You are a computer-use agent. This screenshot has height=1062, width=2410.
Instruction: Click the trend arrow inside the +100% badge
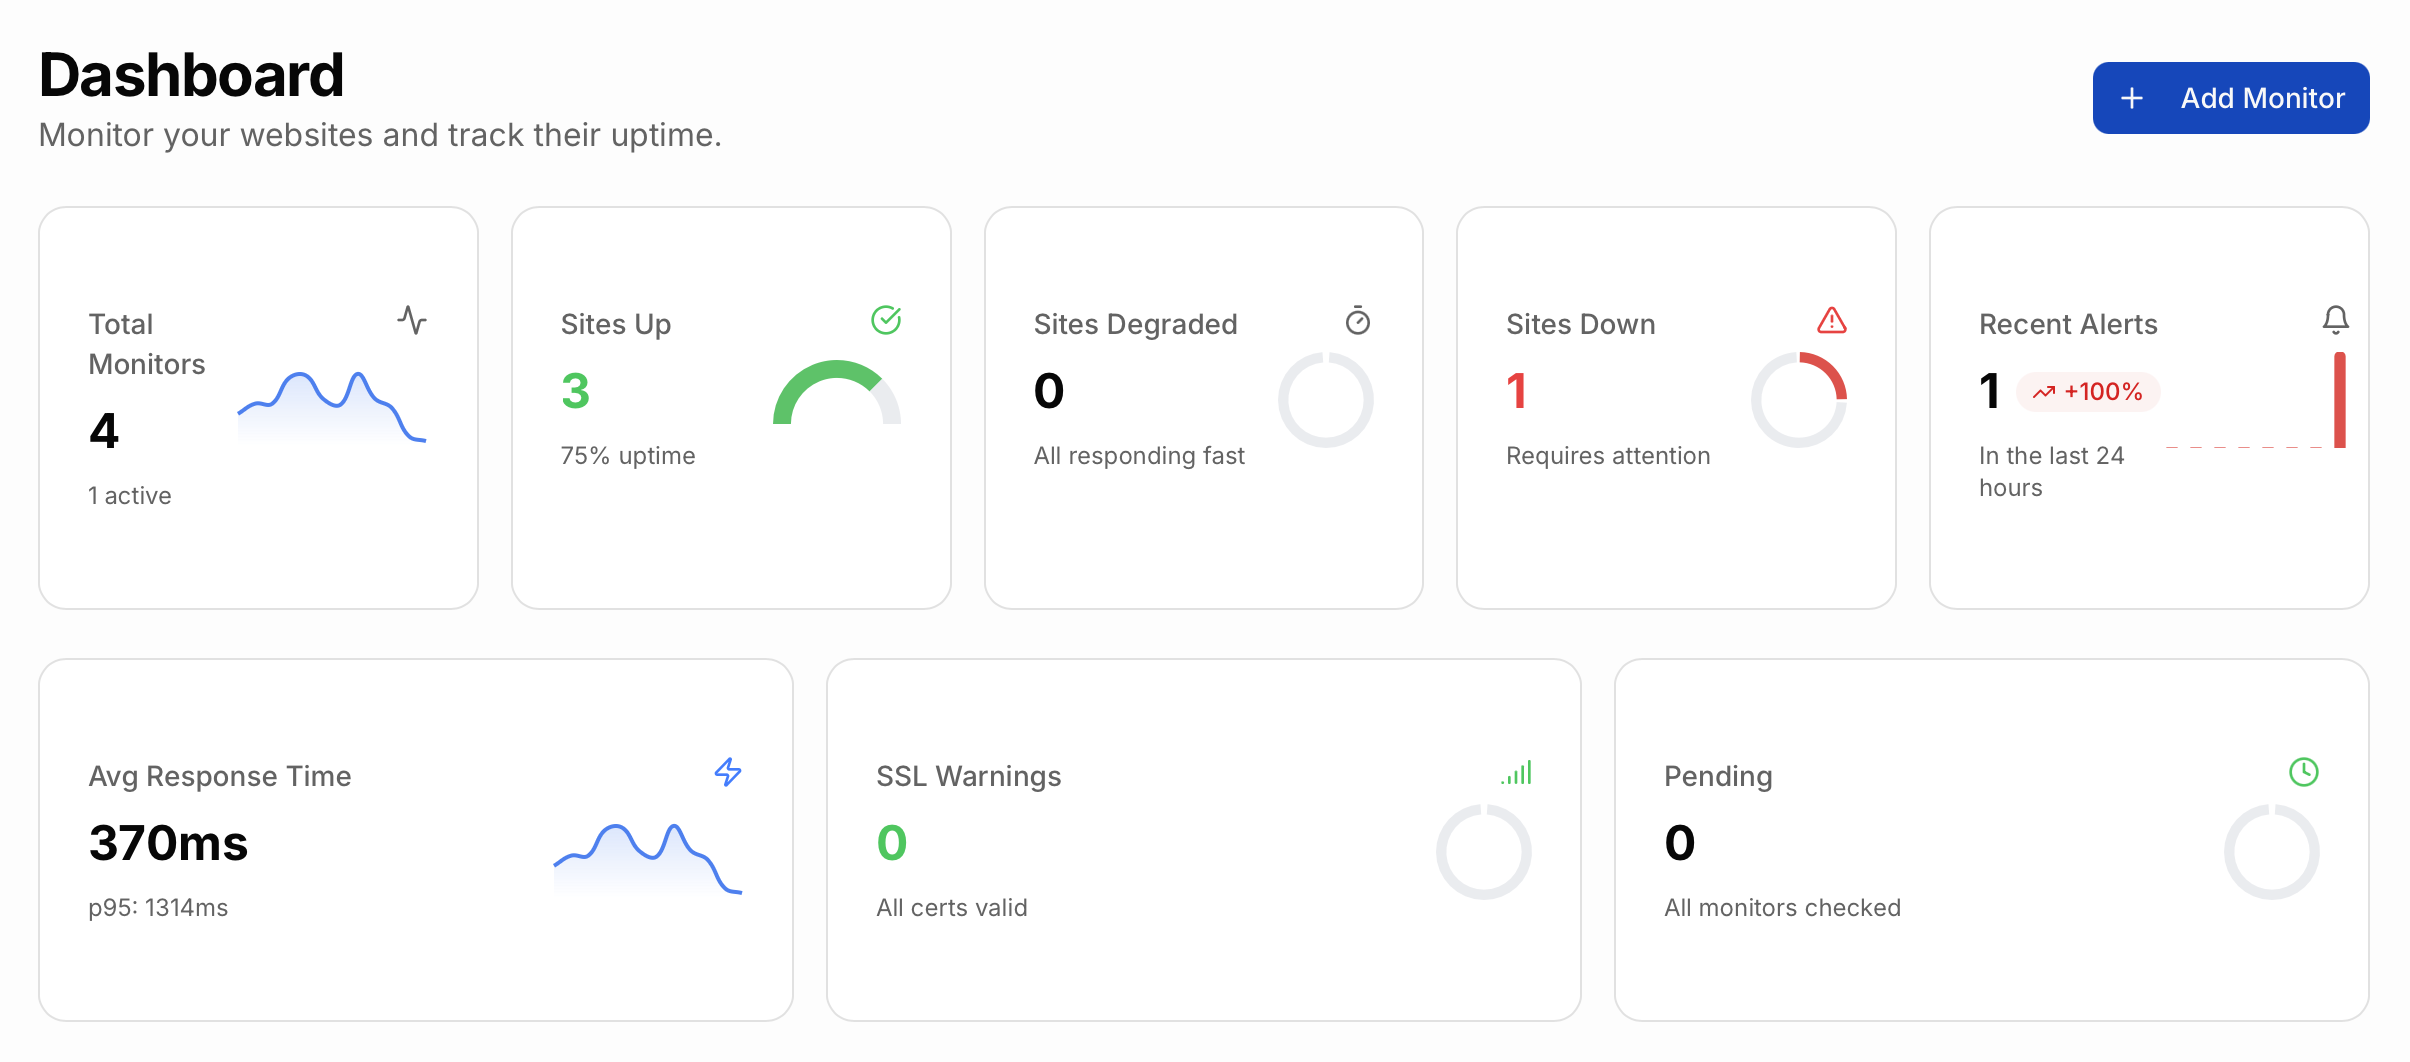point(2041,392)
